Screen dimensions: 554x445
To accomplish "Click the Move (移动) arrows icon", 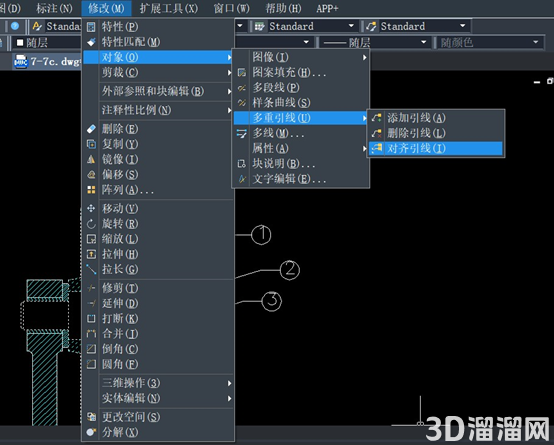I will point(91,209).
